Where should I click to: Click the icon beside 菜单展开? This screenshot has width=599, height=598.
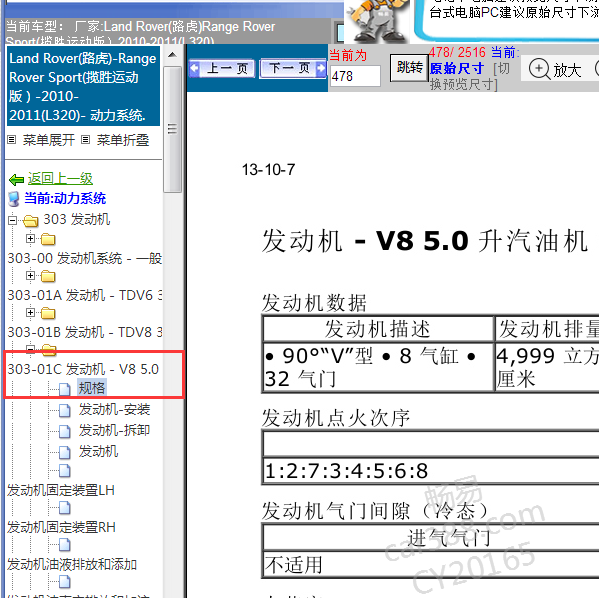click(x=12, y=140)
